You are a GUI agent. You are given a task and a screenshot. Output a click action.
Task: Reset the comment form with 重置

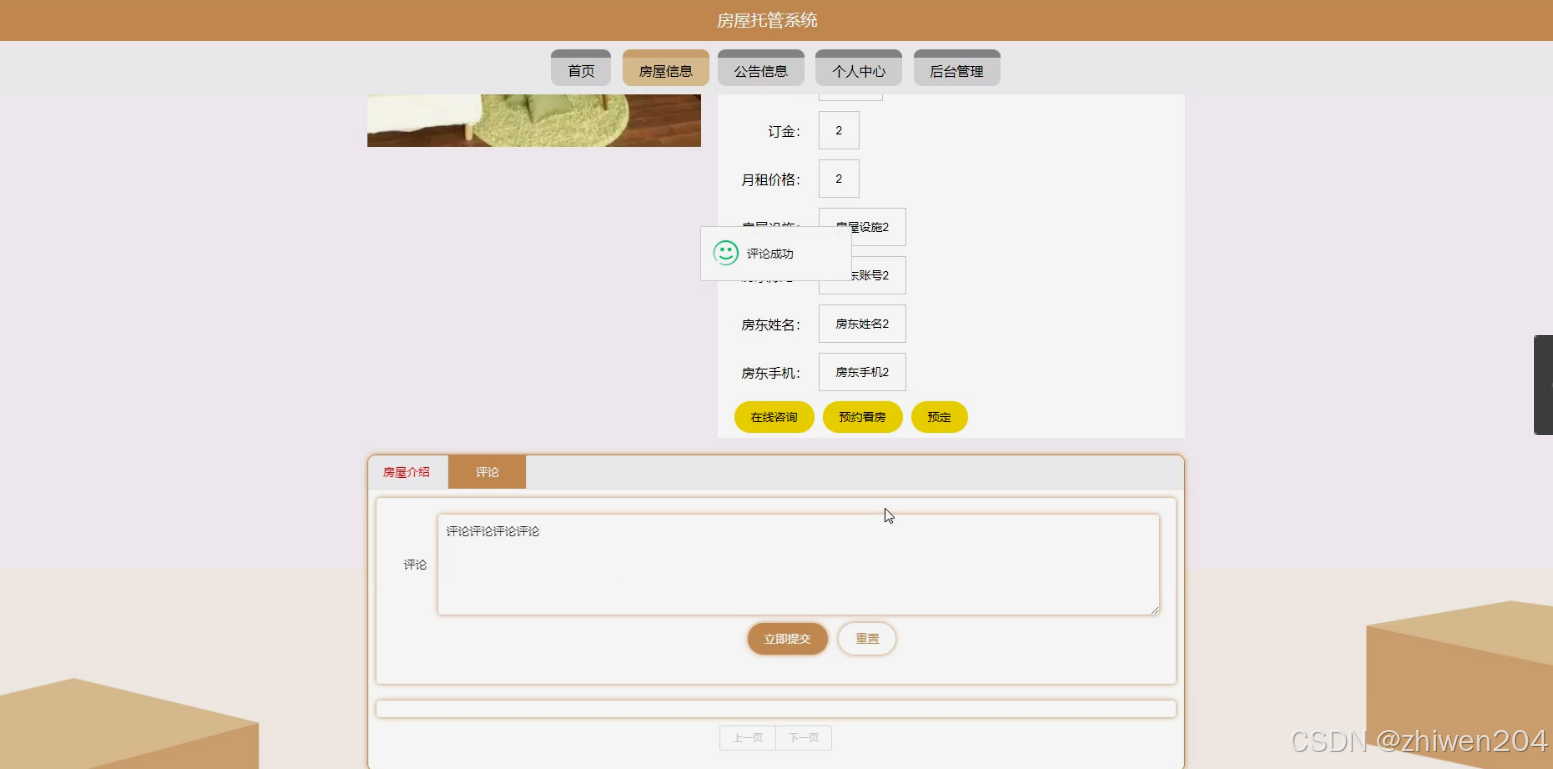[866, 638]
